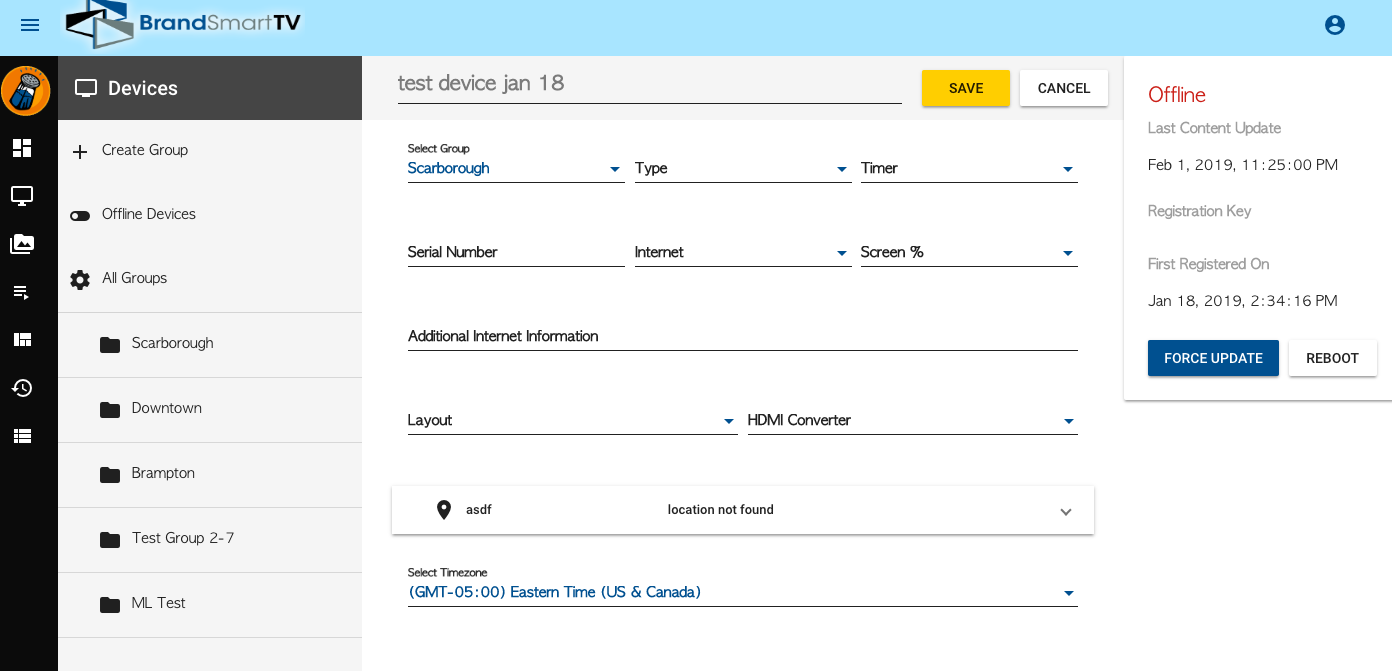Image resolution: width=1392 pixels, height=671 pixels.
Task: Open the hamburger navigation menu
Action: tap(30, 25)
